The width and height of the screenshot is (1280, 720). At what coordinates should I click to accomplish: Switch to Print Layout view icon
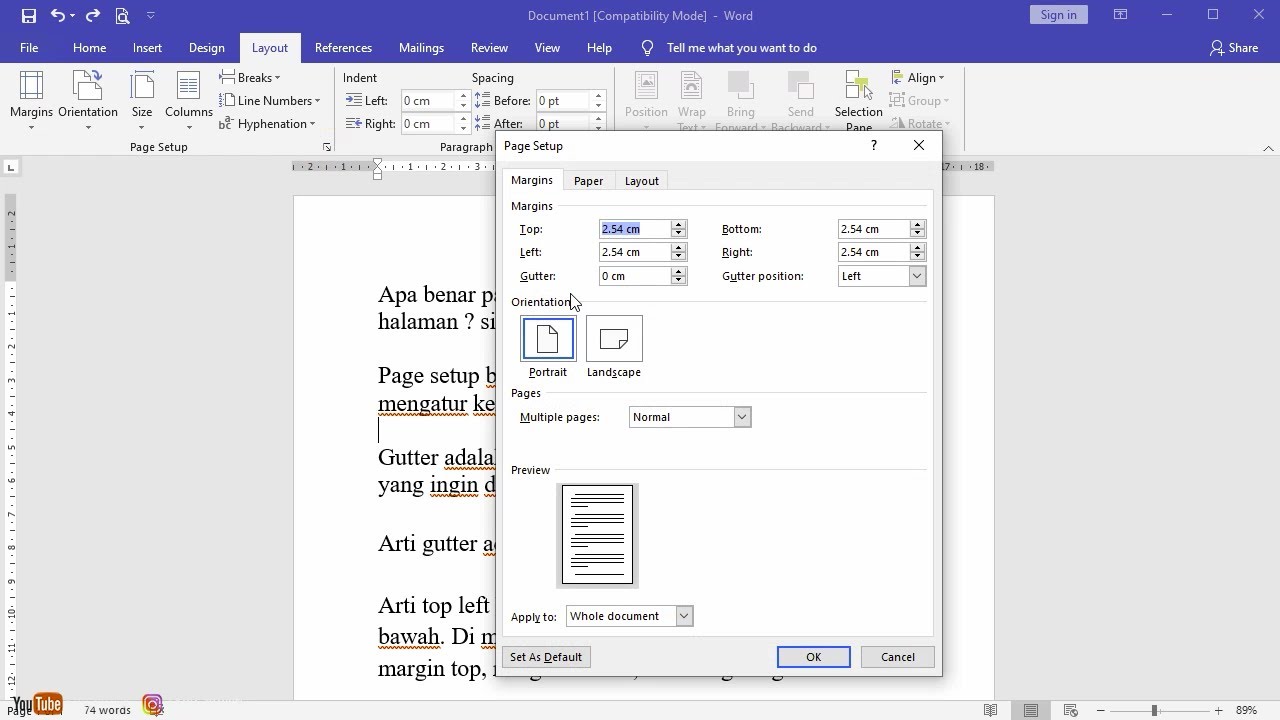click(x=1030, y=710)
